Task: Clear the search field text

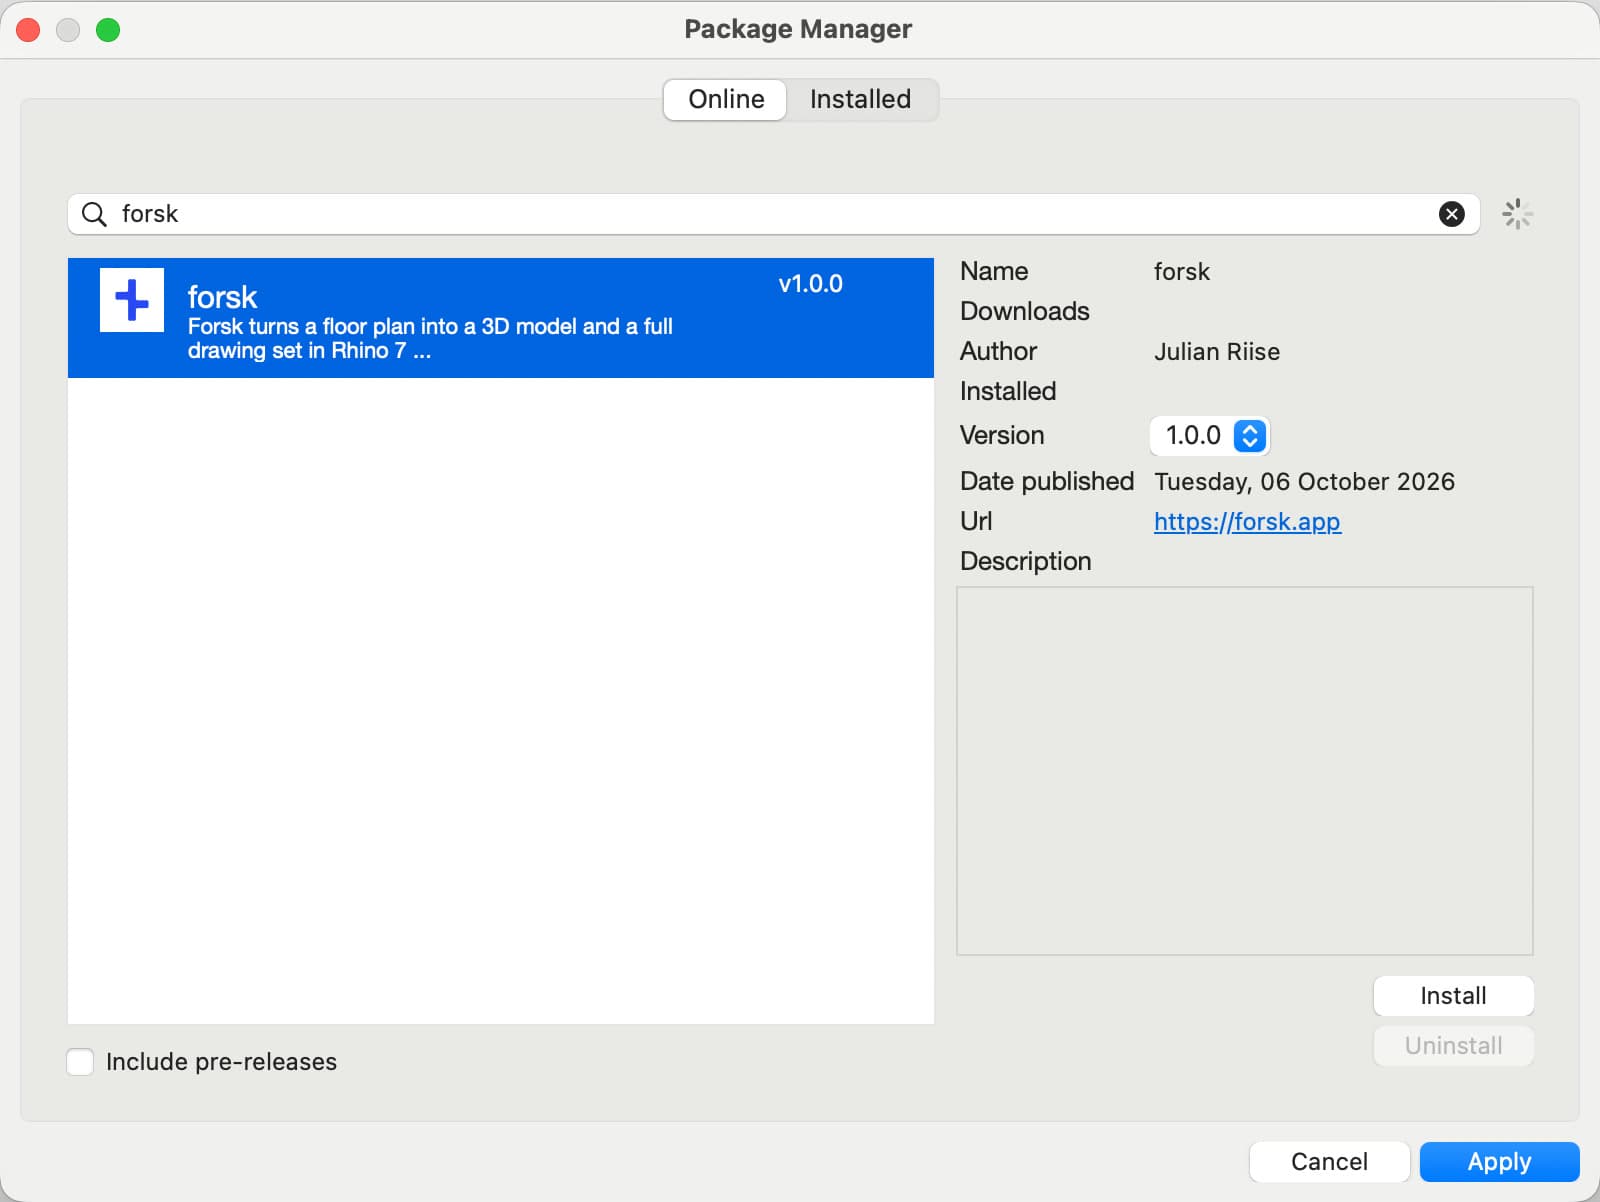Action: click(1451, 214)
